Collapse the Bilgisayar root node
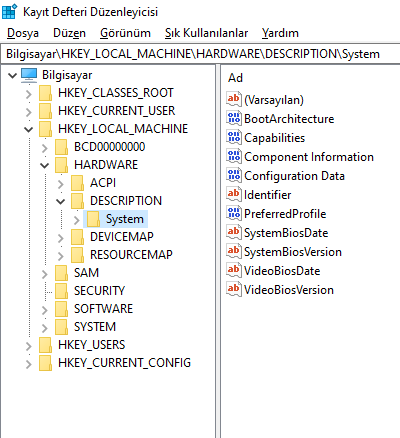400x438 pixels. point(12,75)
